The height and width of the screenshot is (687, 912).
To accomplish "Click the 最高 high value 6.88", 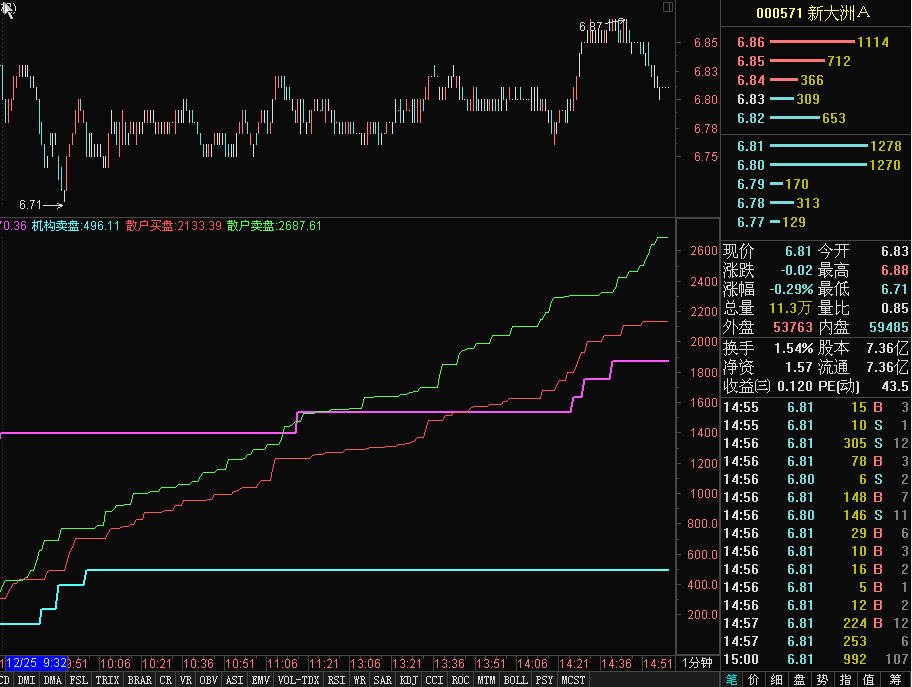I will coord(895,270).
